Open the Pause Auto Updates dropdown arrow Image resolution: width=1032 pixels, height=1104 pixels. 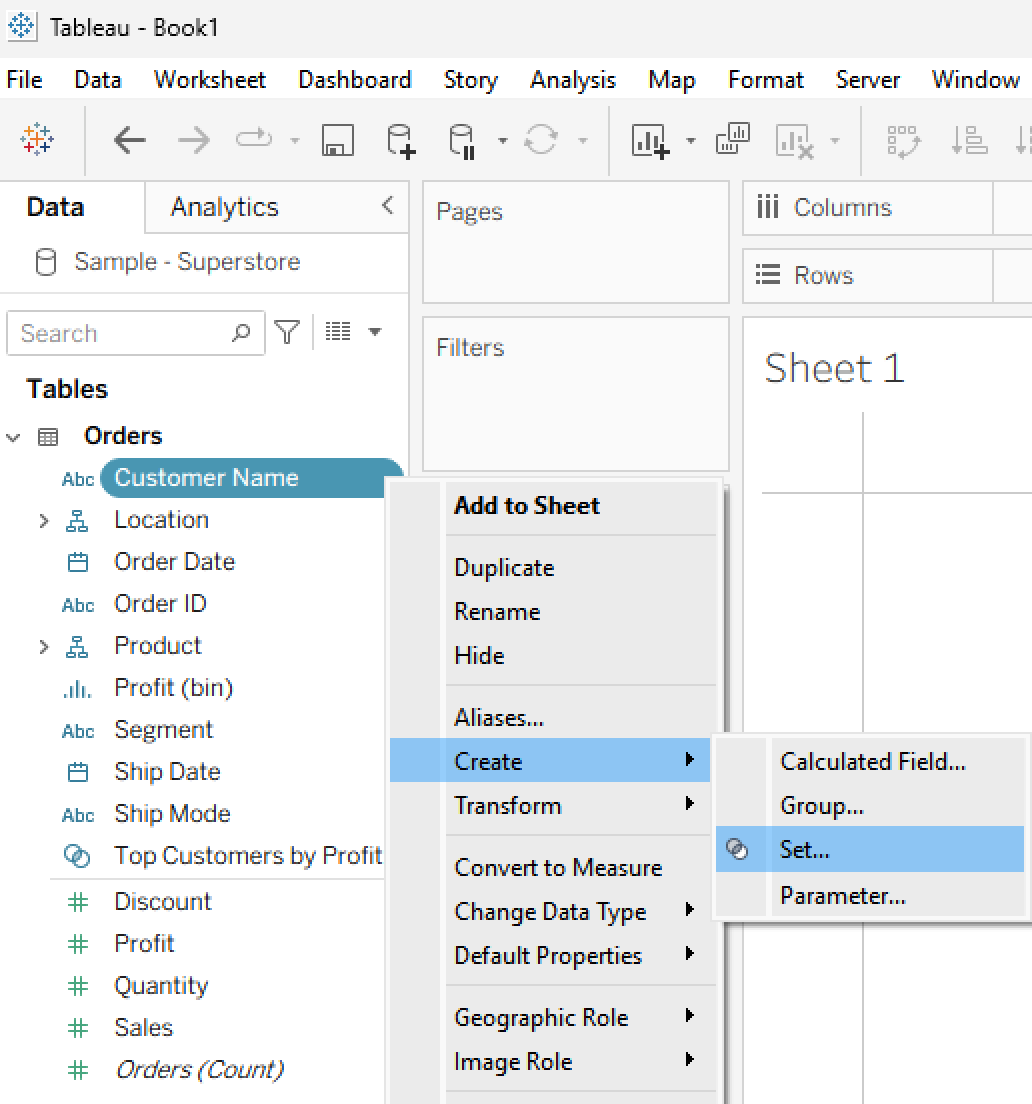503,141
